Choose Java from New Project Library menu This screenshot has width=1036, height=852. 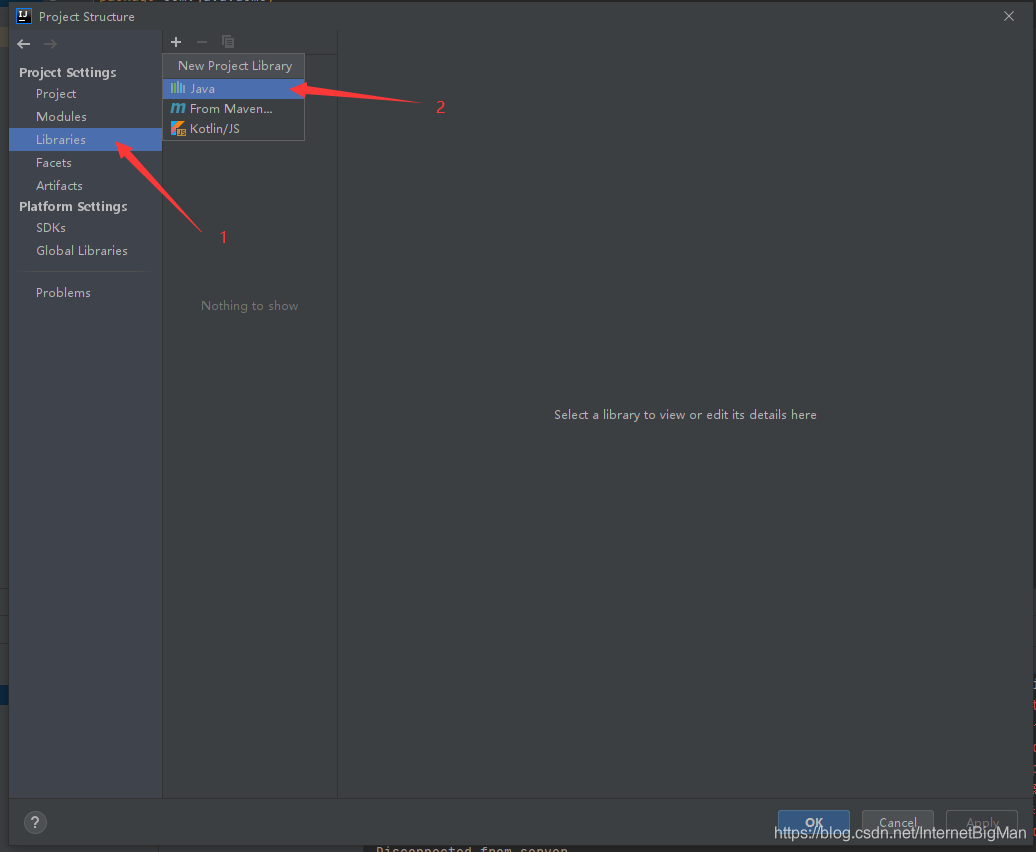[233, 89]
